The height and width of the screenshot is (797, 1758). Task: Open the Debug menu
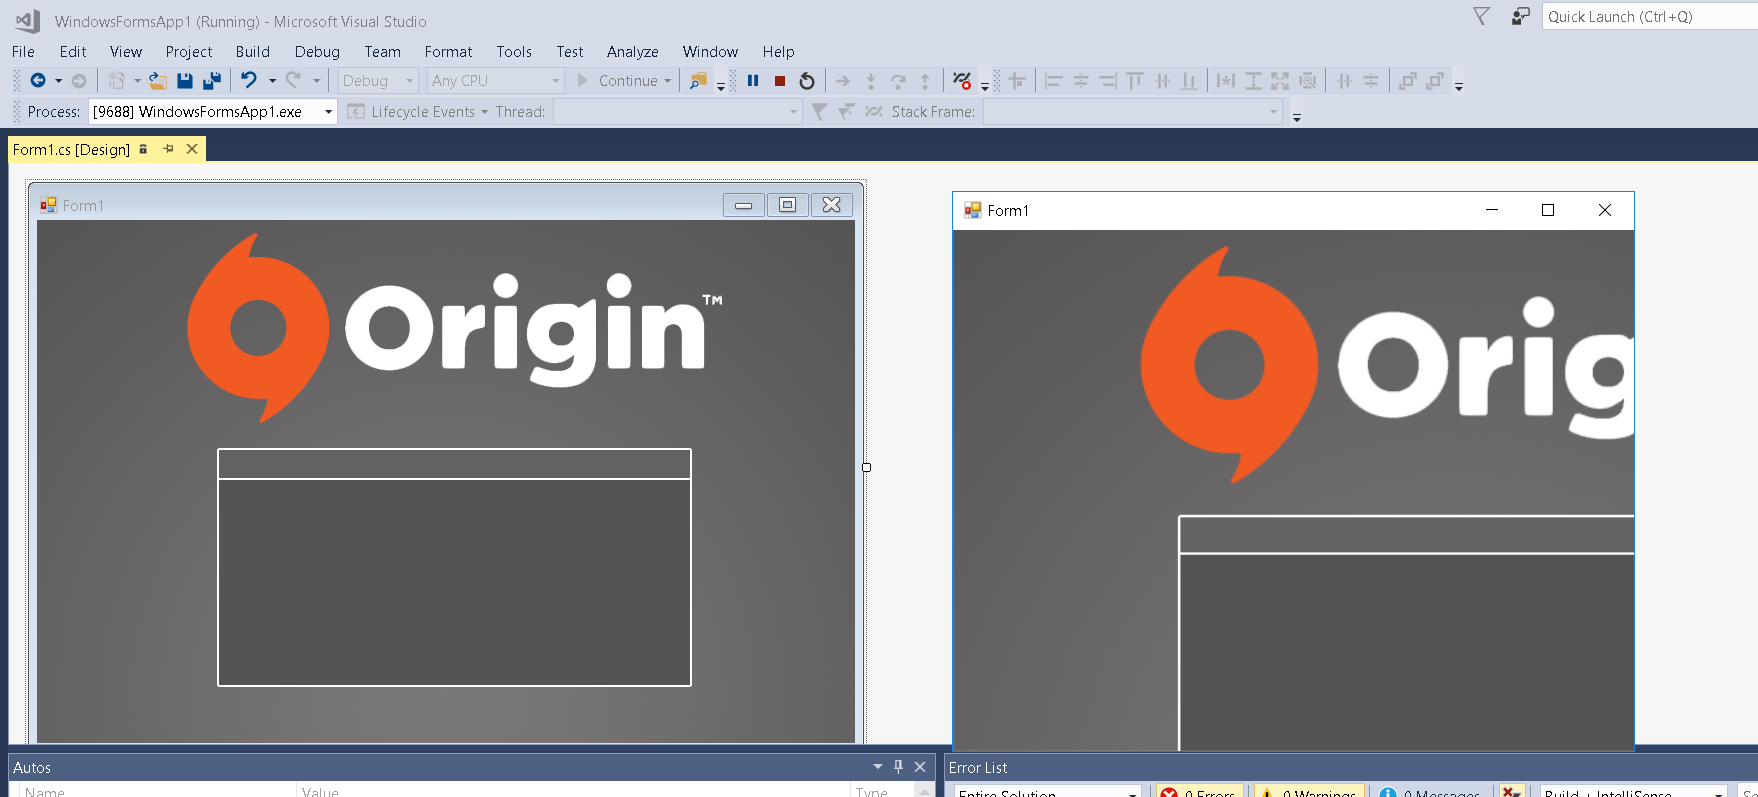tap(317, 52)
